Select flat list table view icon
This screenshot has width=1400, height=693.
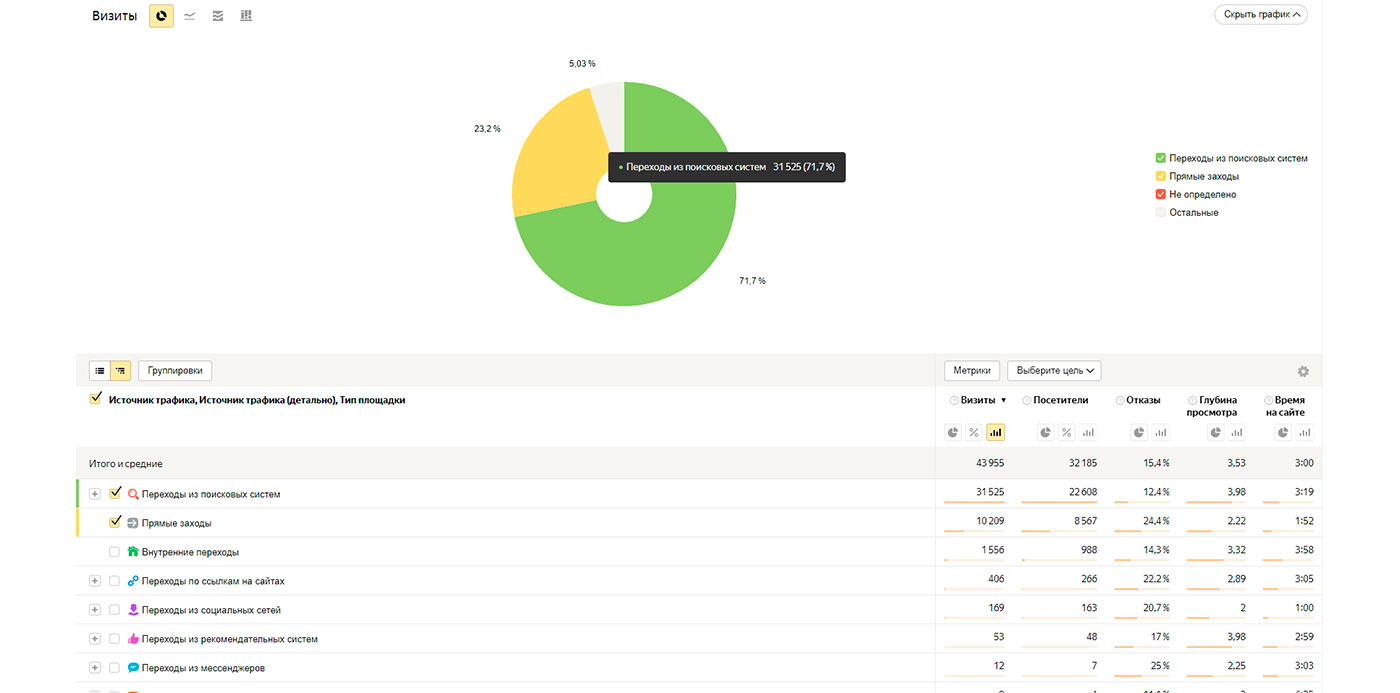click(100, 371)
